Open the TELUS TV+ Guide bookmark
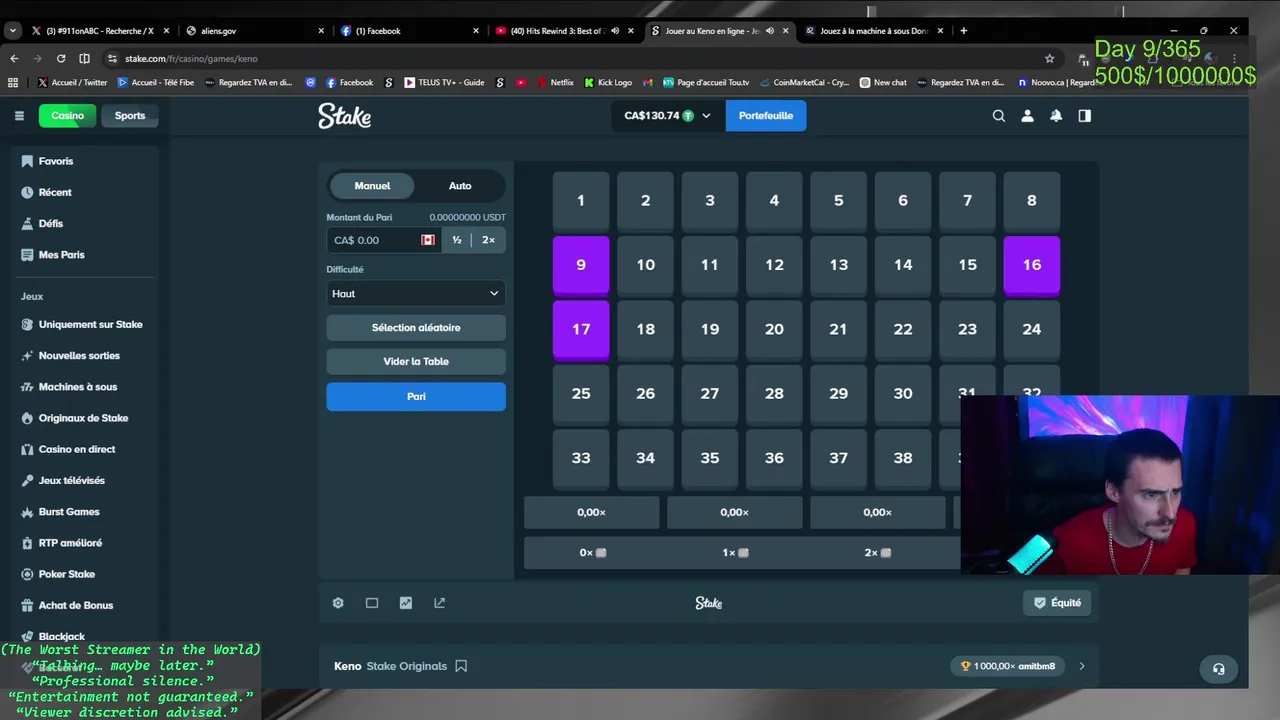The height and width of the screenshot is (720, 1280). click(444, 83)
